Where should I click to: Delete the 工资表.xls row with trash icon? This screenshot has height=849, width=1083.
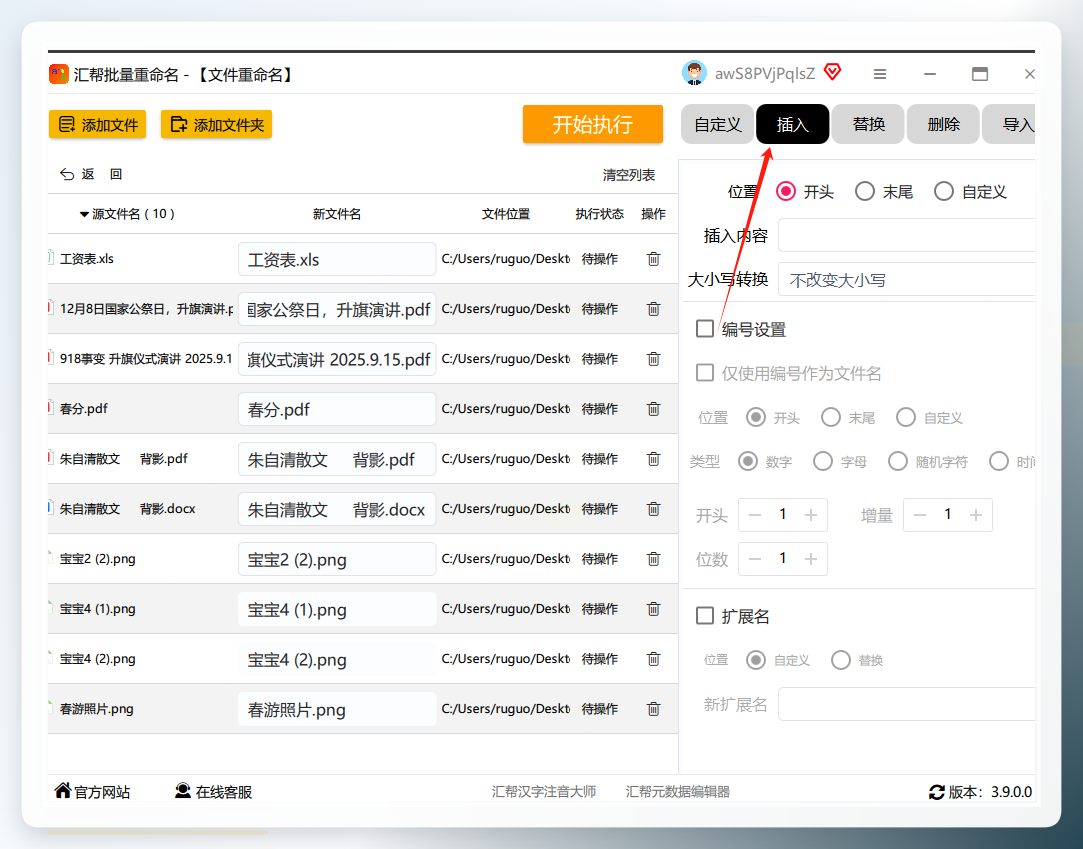pos(653,259)
